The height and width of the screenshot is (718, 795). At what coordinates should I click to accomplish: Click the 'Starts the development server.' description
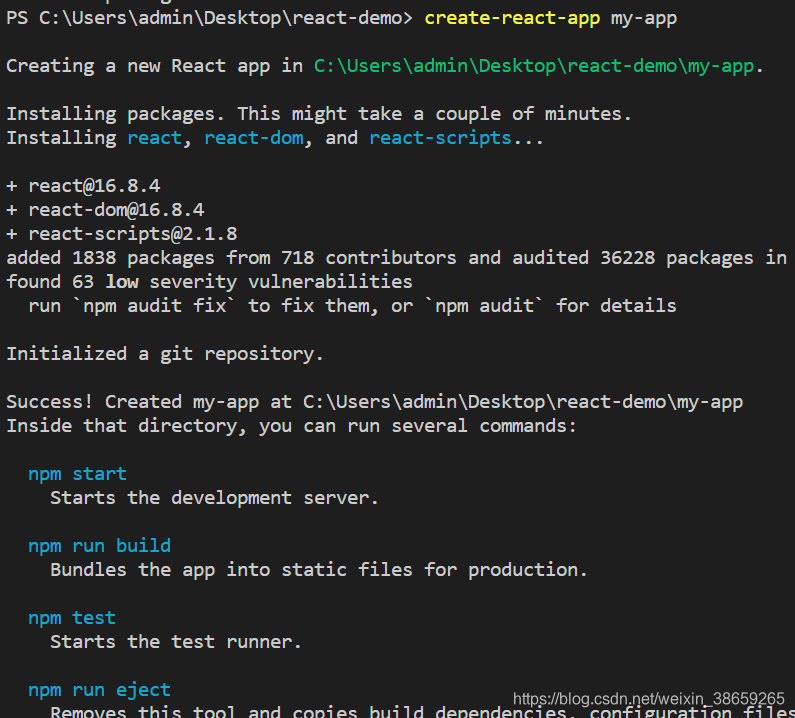click(x=214, y=498)
